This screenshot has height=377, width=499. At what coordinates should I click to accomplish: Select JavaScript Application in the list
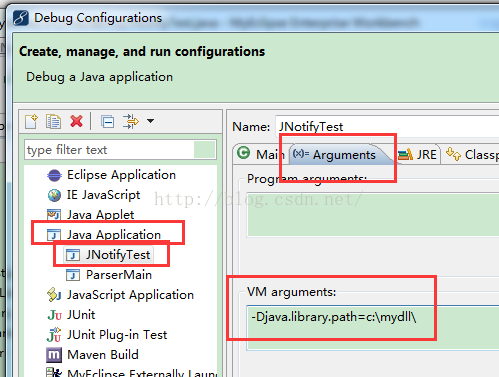click(120, 295)
